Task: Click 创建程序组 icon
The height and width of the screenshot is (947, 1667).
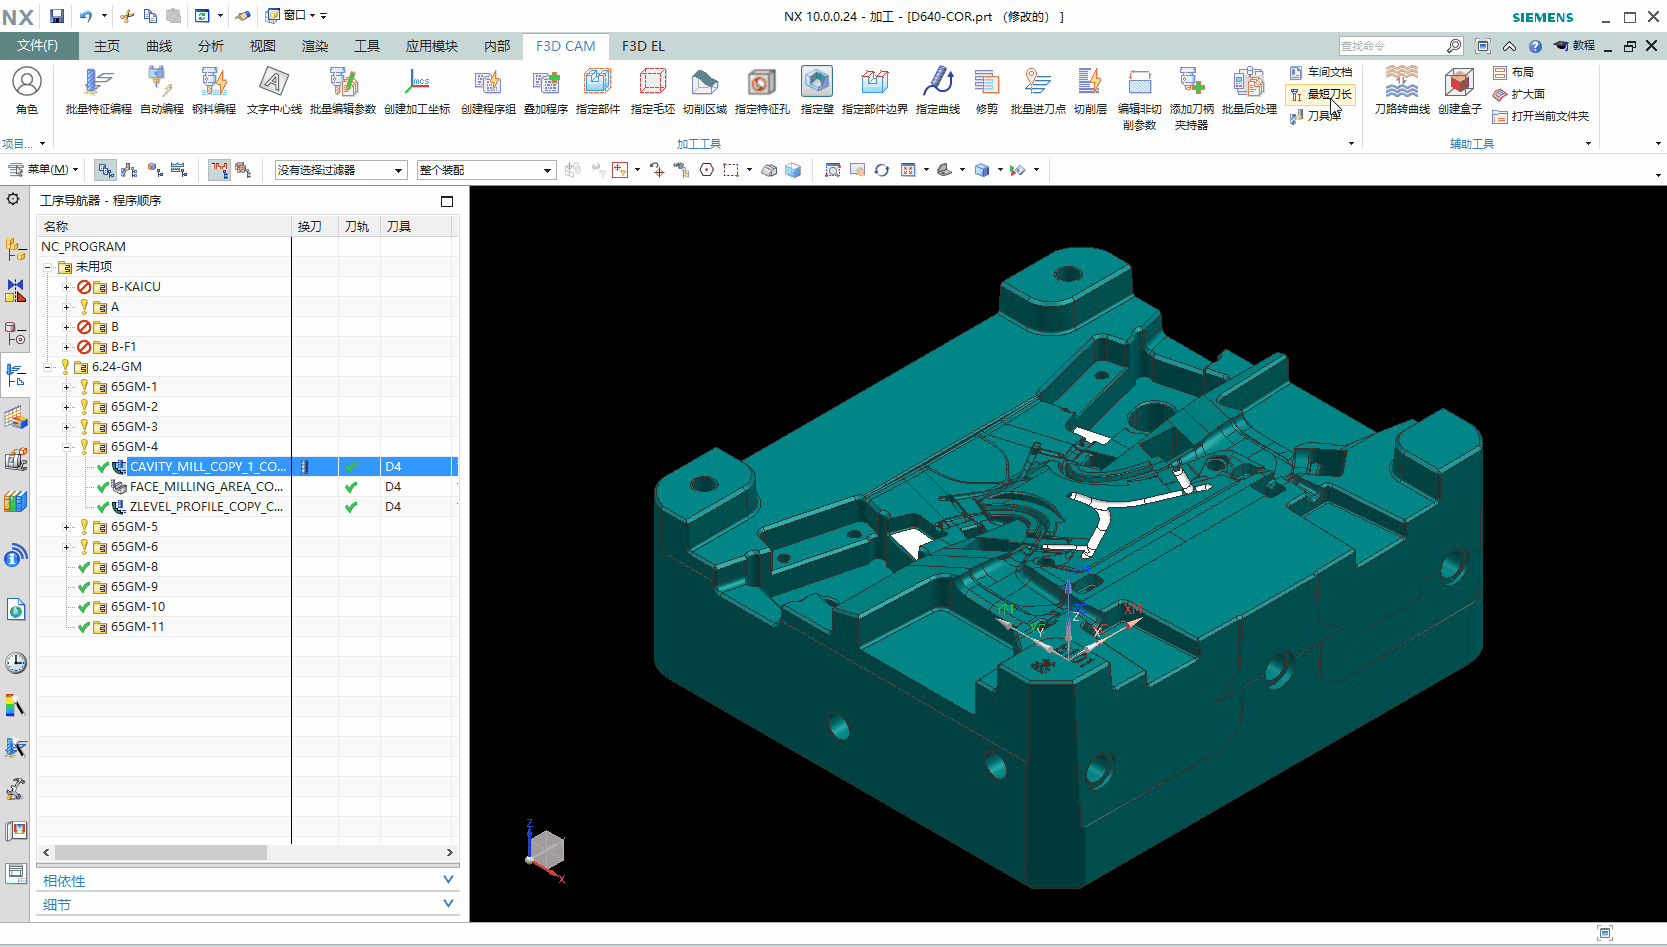Action: [488, 90]
